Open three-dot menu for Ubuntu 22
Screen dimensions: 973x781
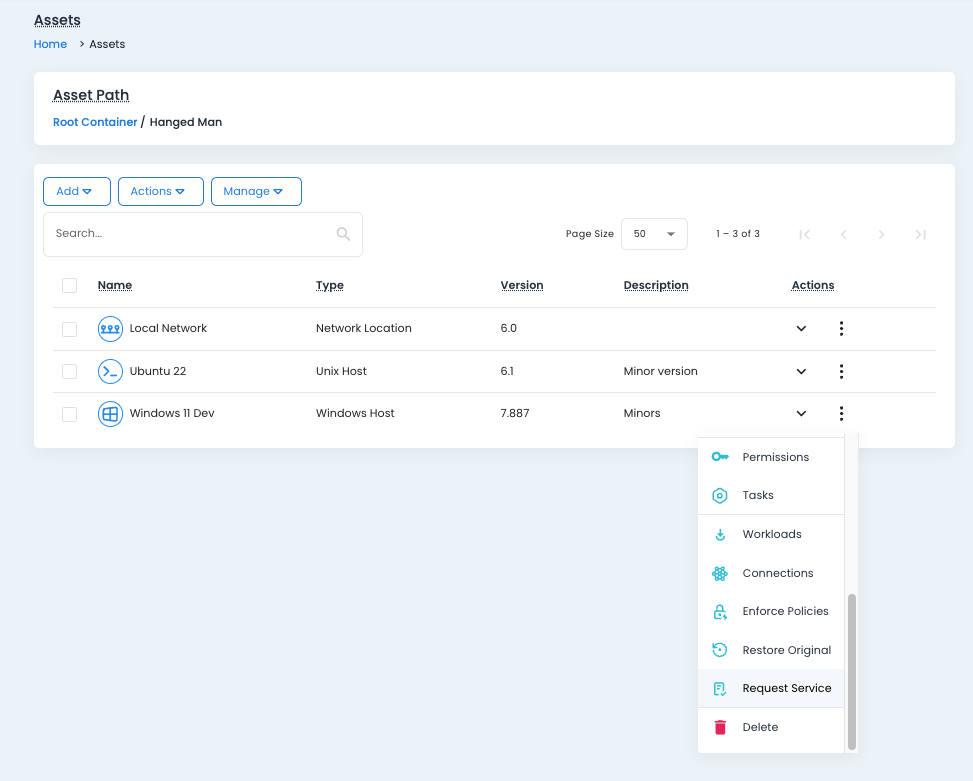pyautogui.click(x=841, y=371)
